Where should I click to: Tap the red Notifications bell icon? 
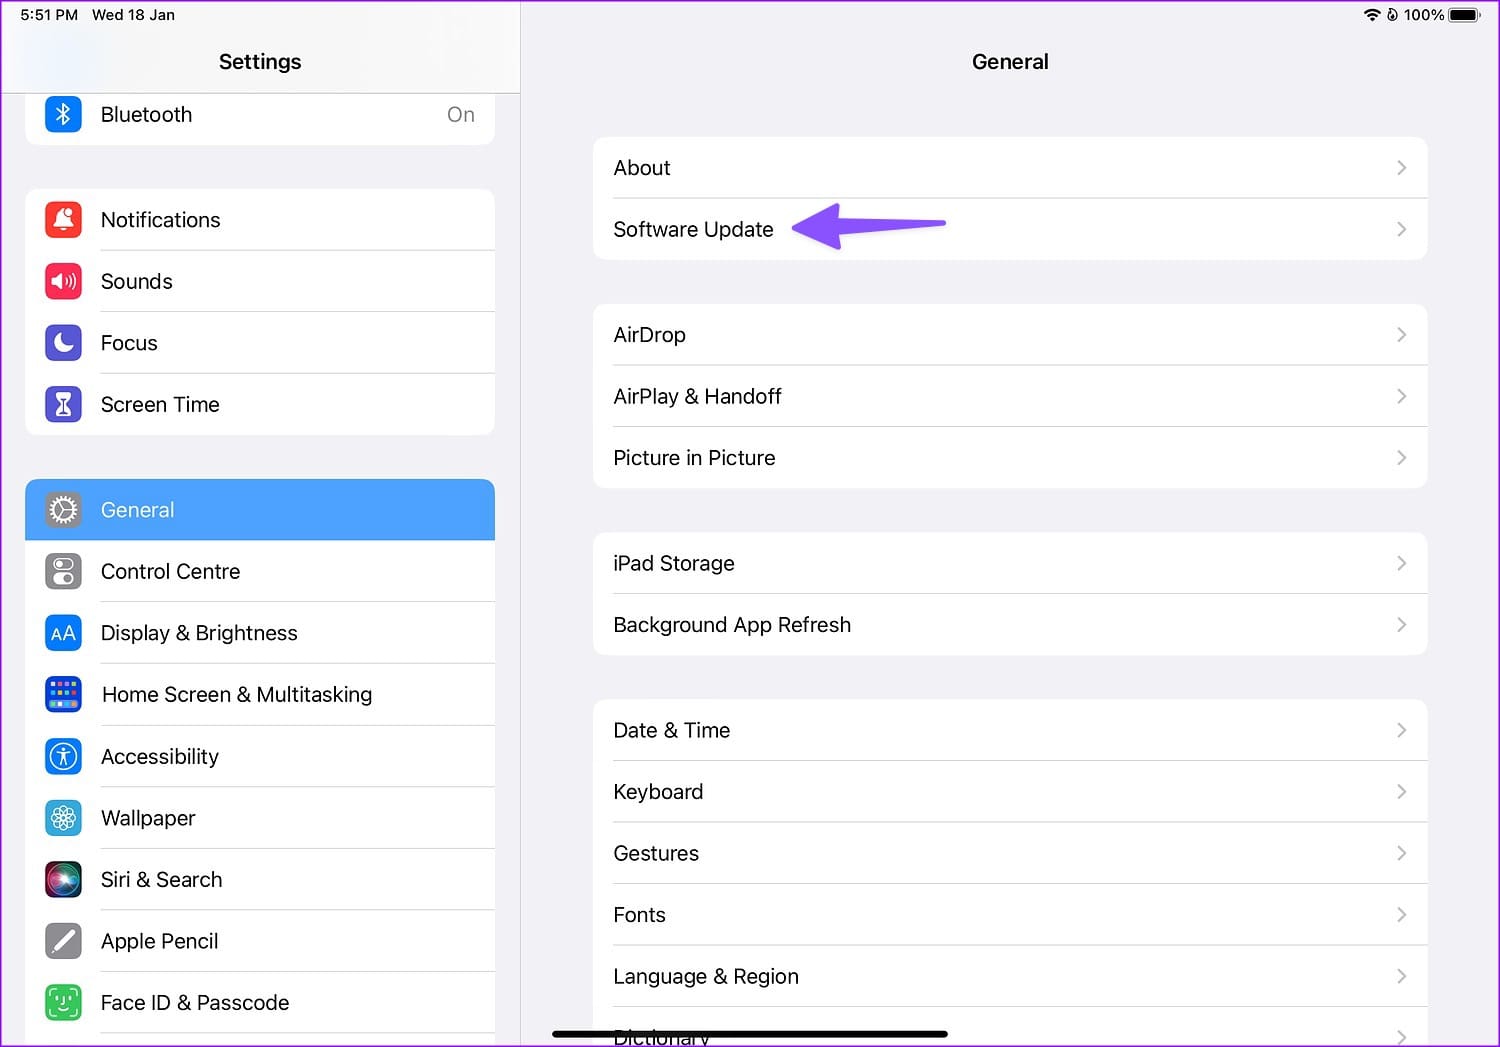pos(63,220)
